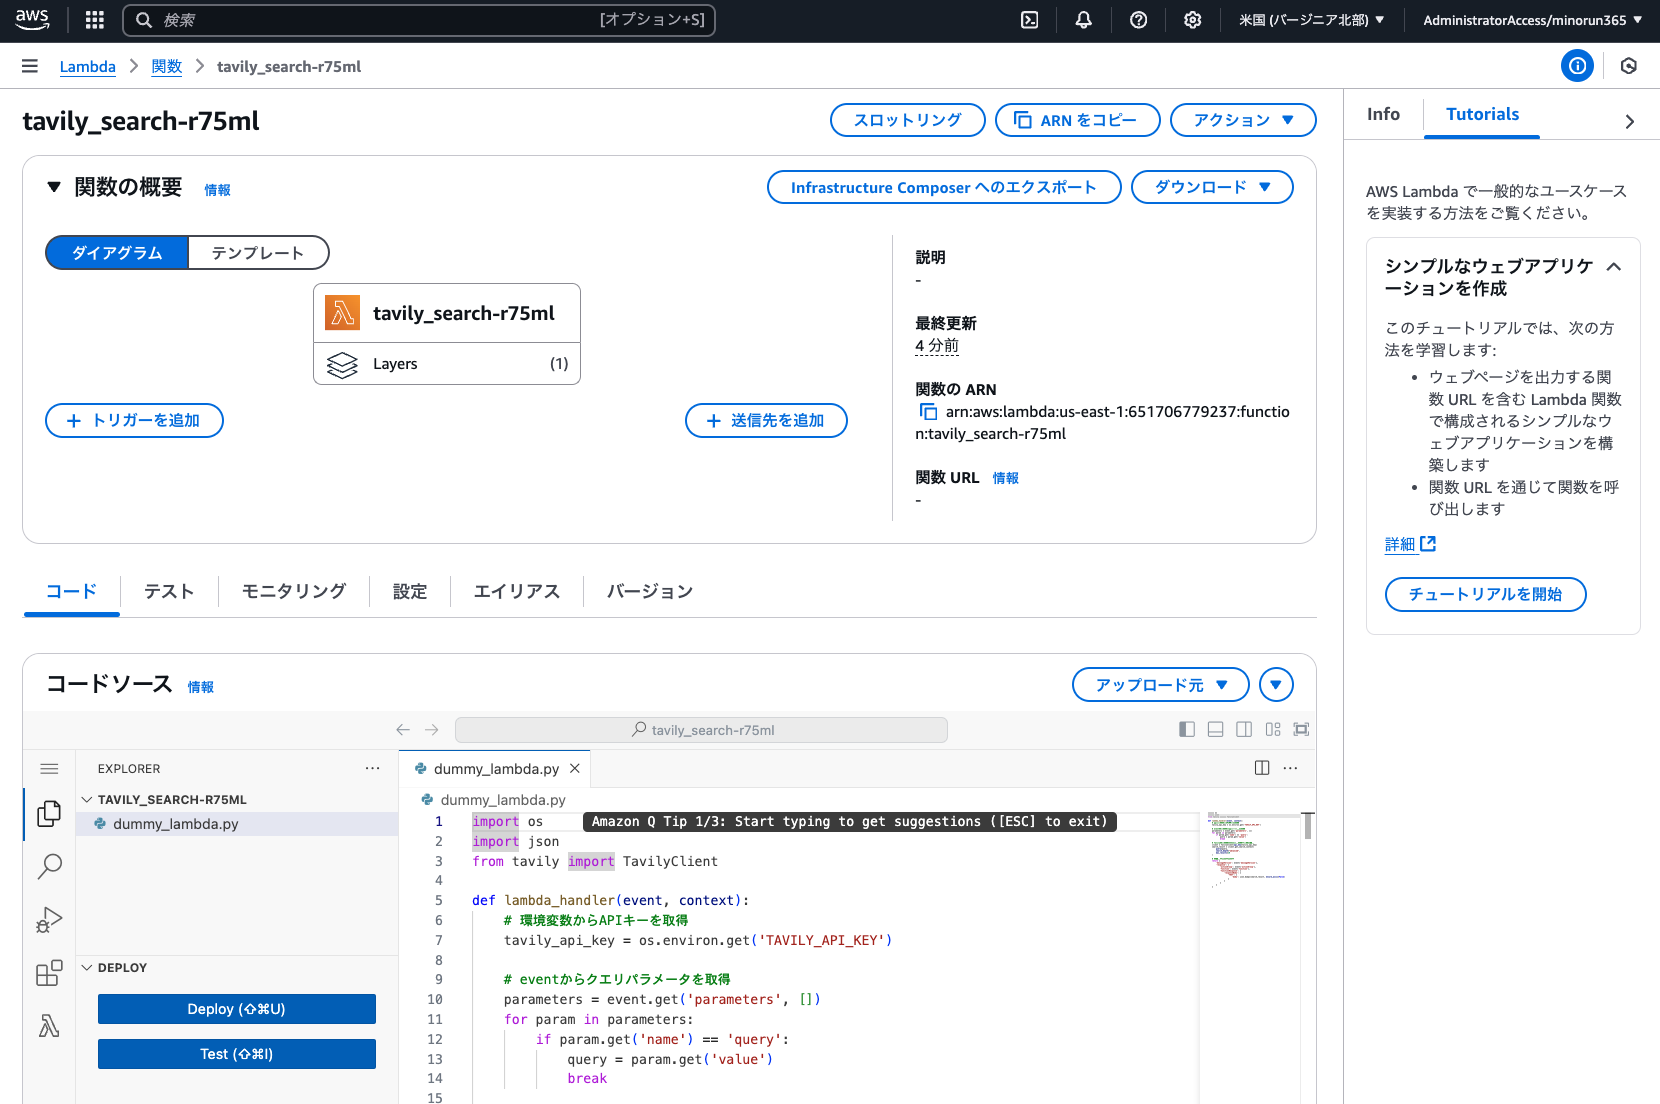The height and width of the screenshot is (1104, 1660).
Task: Click the round dropdown arrow beside アップロード元
Action: [x=1276, y=685]
